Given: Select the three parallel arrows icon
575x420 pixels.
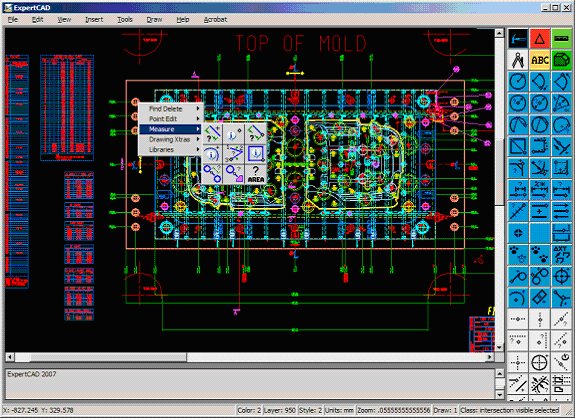Looking at the screenshot, I should [561, 212].
